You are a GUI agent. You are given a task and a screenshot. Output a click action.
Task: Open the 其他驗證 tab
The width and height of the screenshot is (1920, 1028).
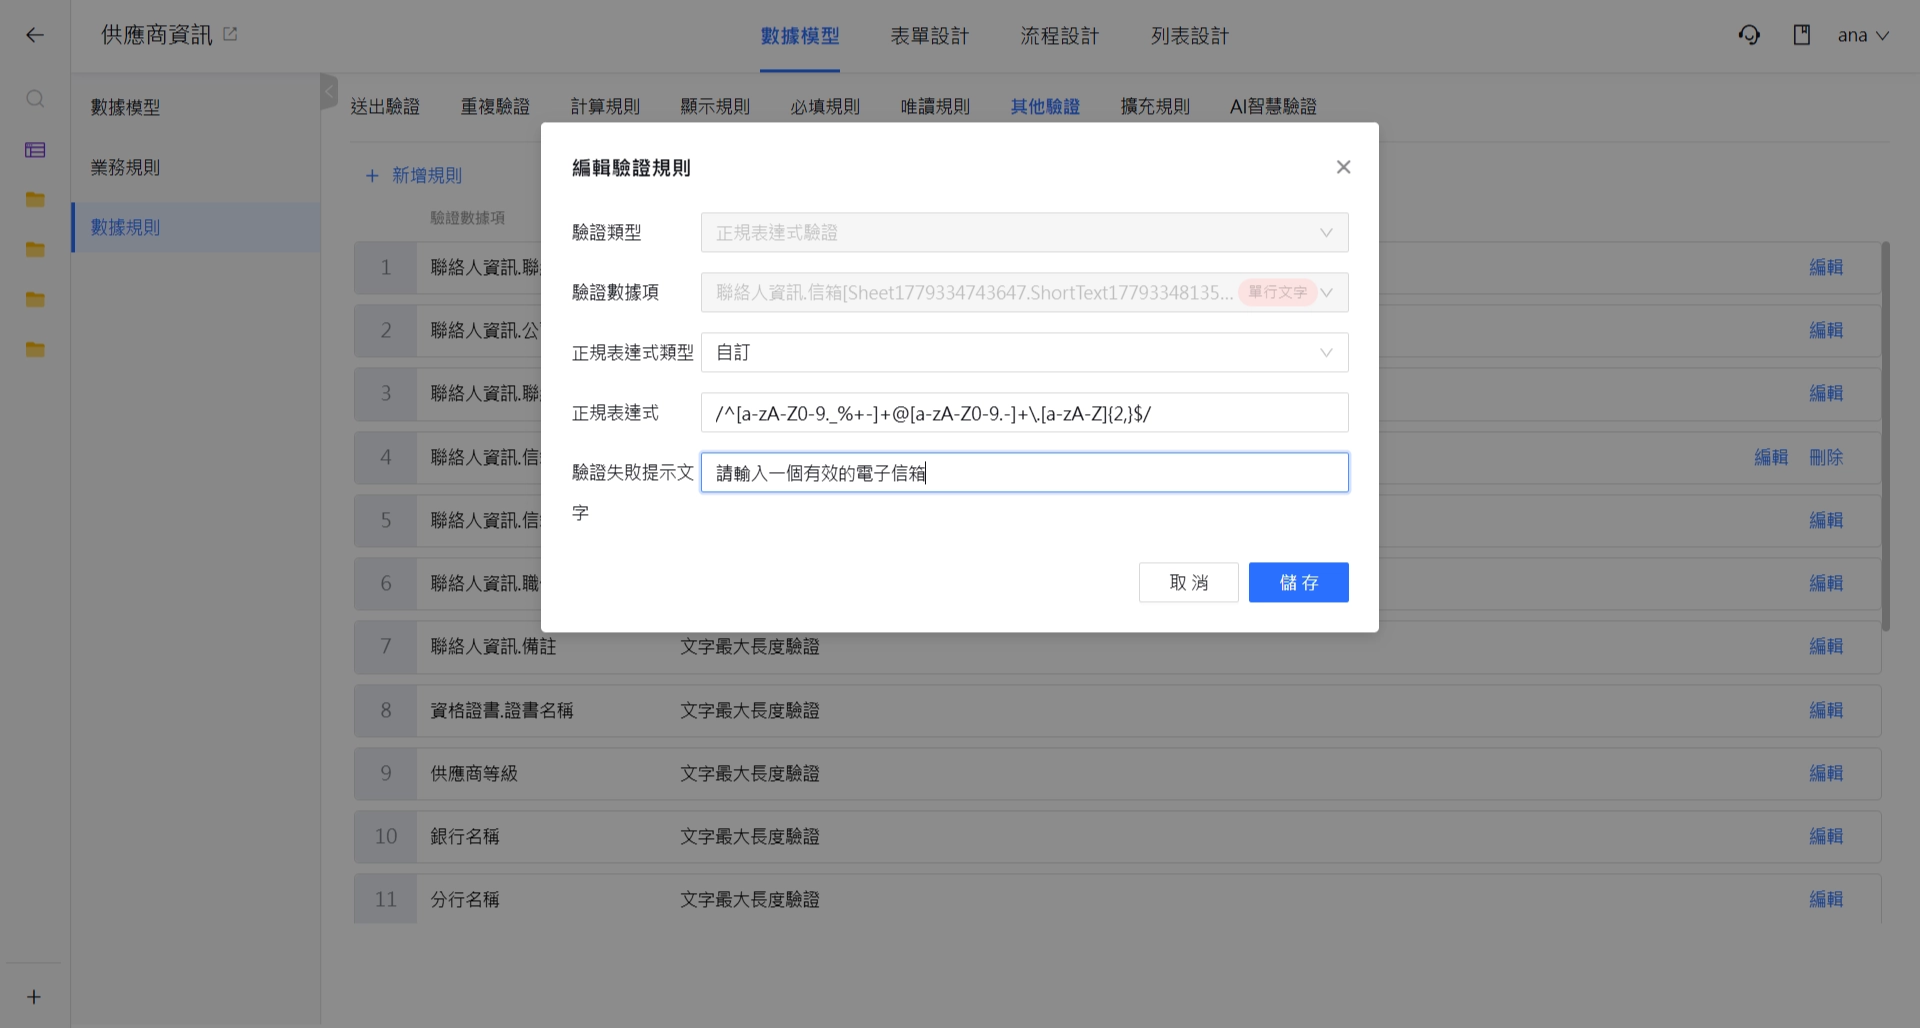(x=1045, y=106)
